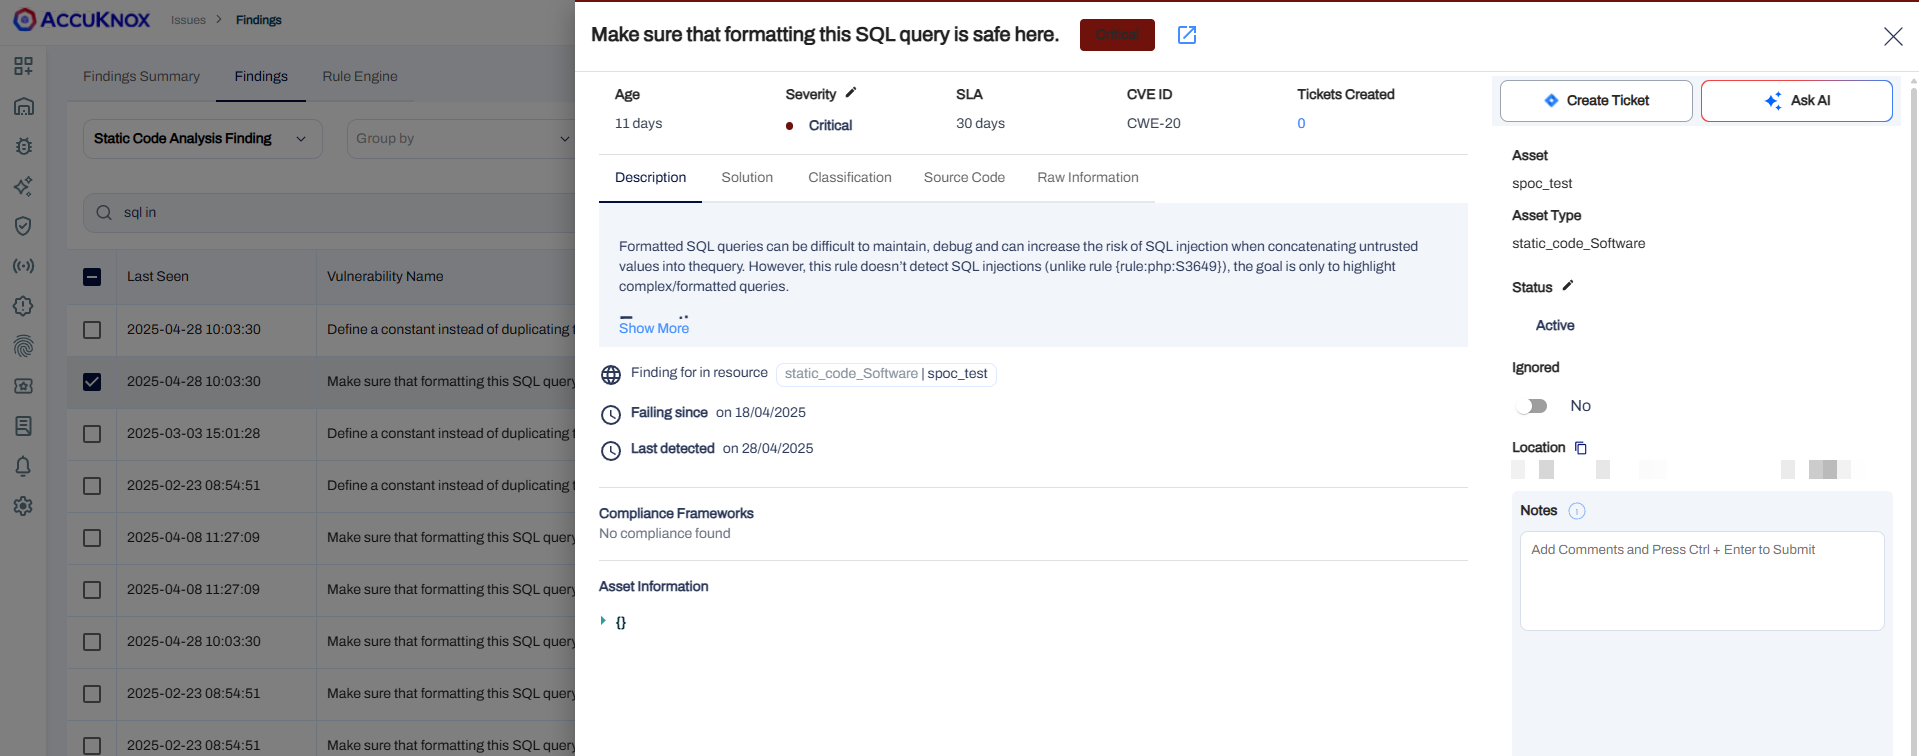
Task: Open the Solution tab
Action: 747,177
